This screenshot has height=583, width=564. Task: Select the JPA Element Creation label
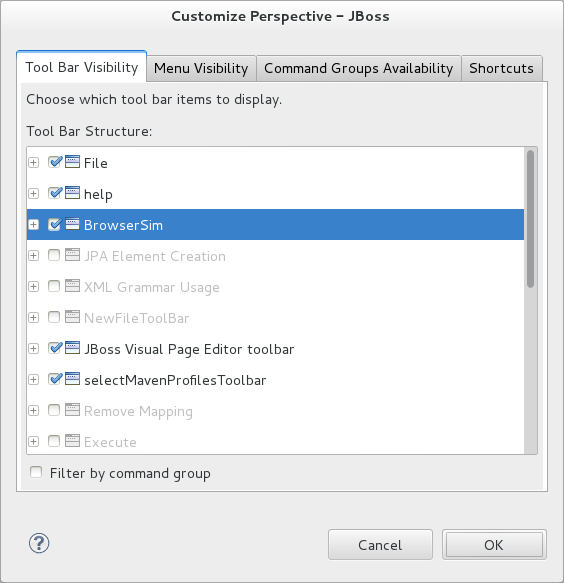155,256
